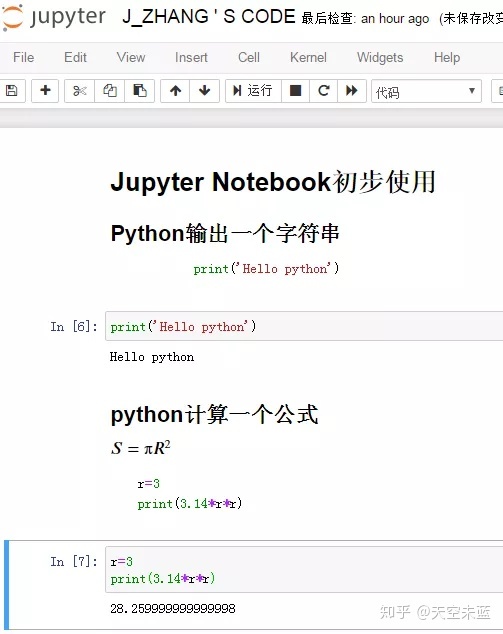
Task: Restart and run all with the fast-forward icon
Action: click(x=352, y=91)
